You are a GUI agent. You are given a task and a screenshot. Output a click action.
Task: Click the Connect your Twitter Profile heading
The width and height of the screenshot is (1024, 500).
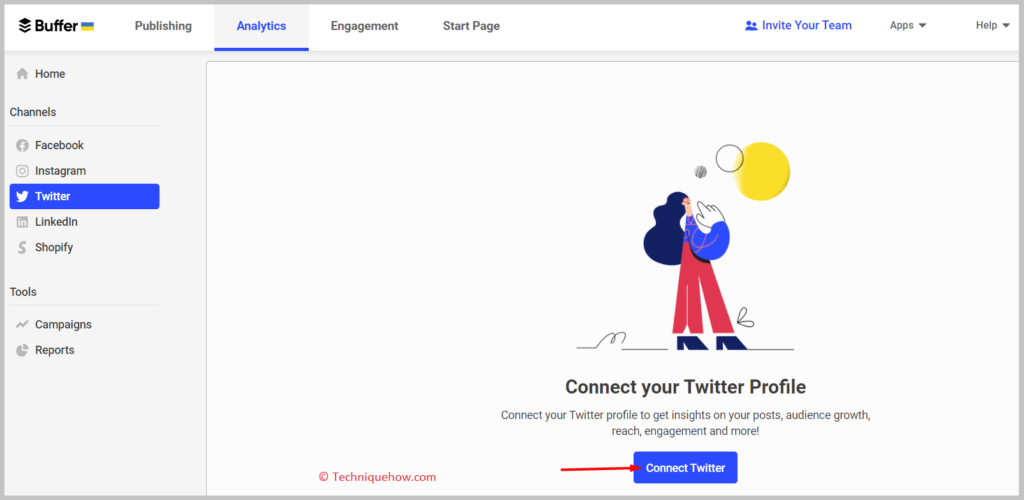[685, 387]
